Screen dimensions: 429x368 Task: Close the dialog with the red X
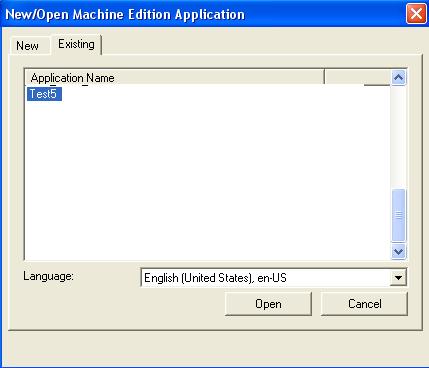pyautogui.click(x=416, y=14)
